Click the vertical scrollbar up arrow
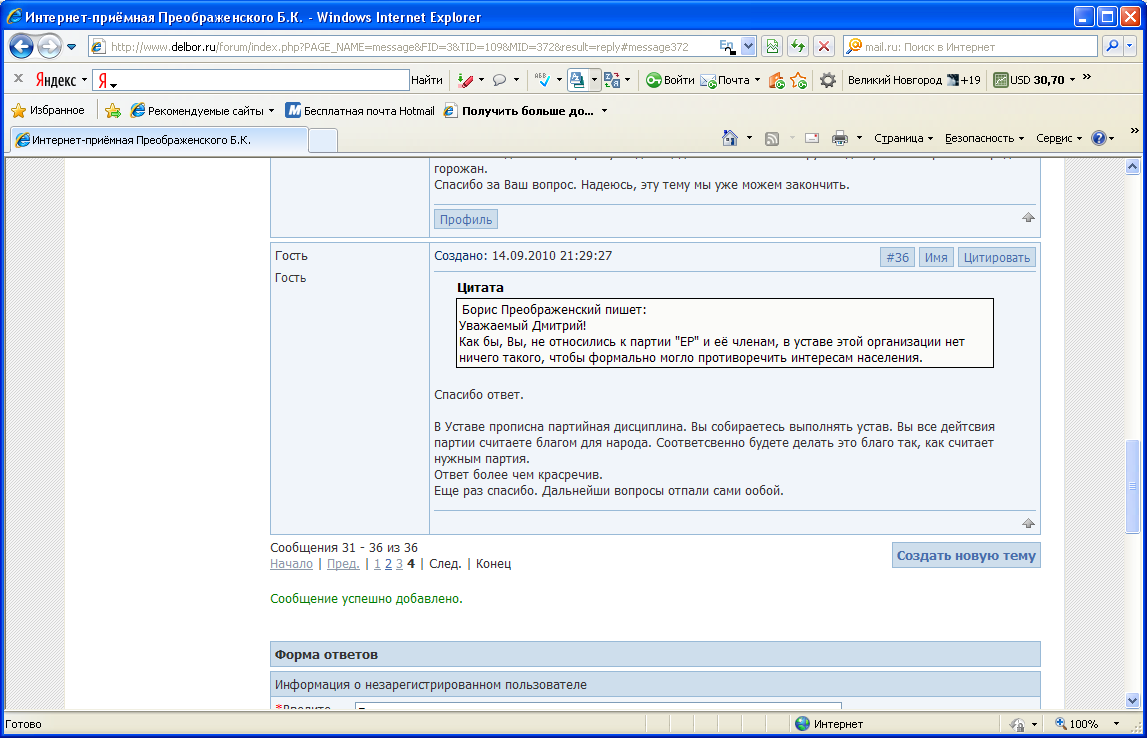The image size is (1147, 738). [1132, 167]
